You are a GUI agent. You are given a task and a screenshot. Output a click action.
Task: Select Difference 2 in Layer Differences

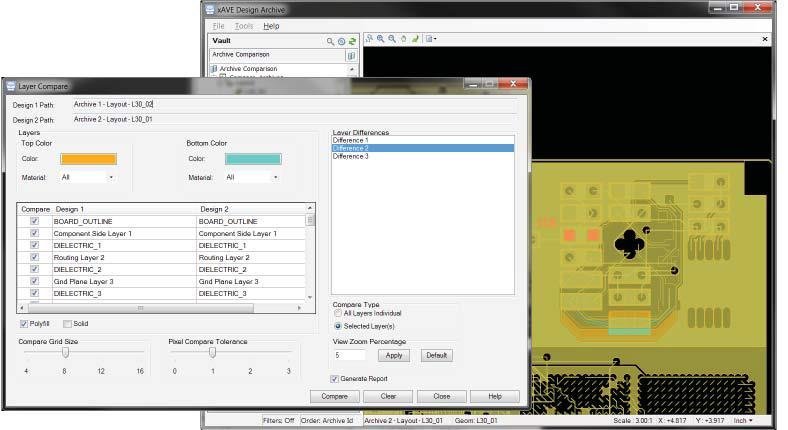(x=423, y=149)
